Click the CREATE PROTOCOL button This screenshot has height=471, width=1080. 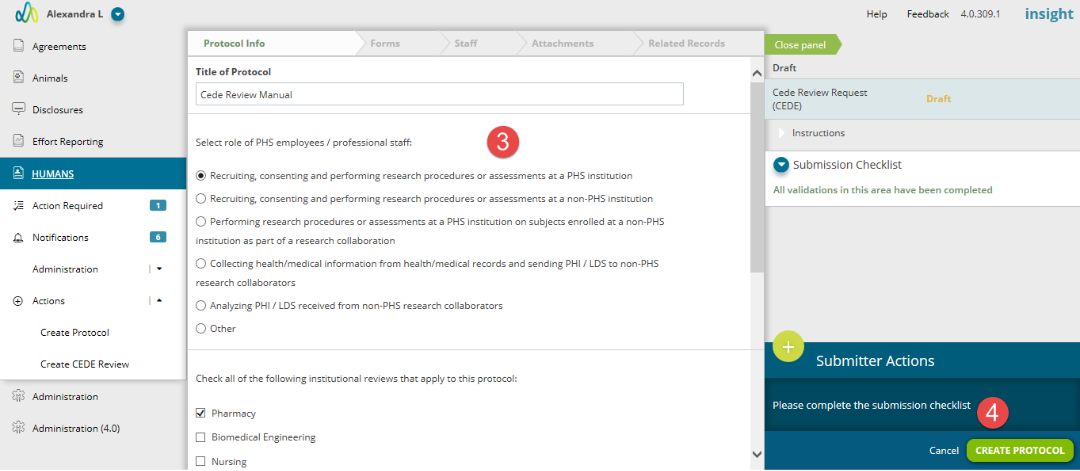(x=1020, y=450)
